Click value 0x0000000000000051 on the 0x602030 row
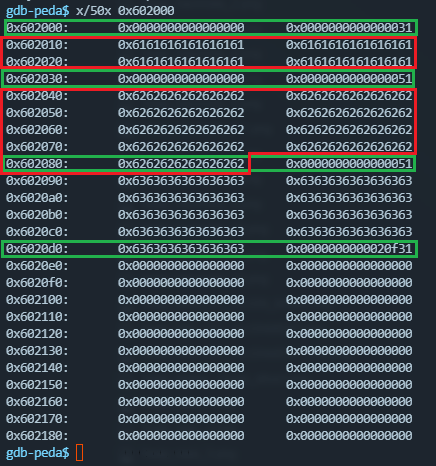The width and height of the screenshot is (436, 466). (349, 79)
